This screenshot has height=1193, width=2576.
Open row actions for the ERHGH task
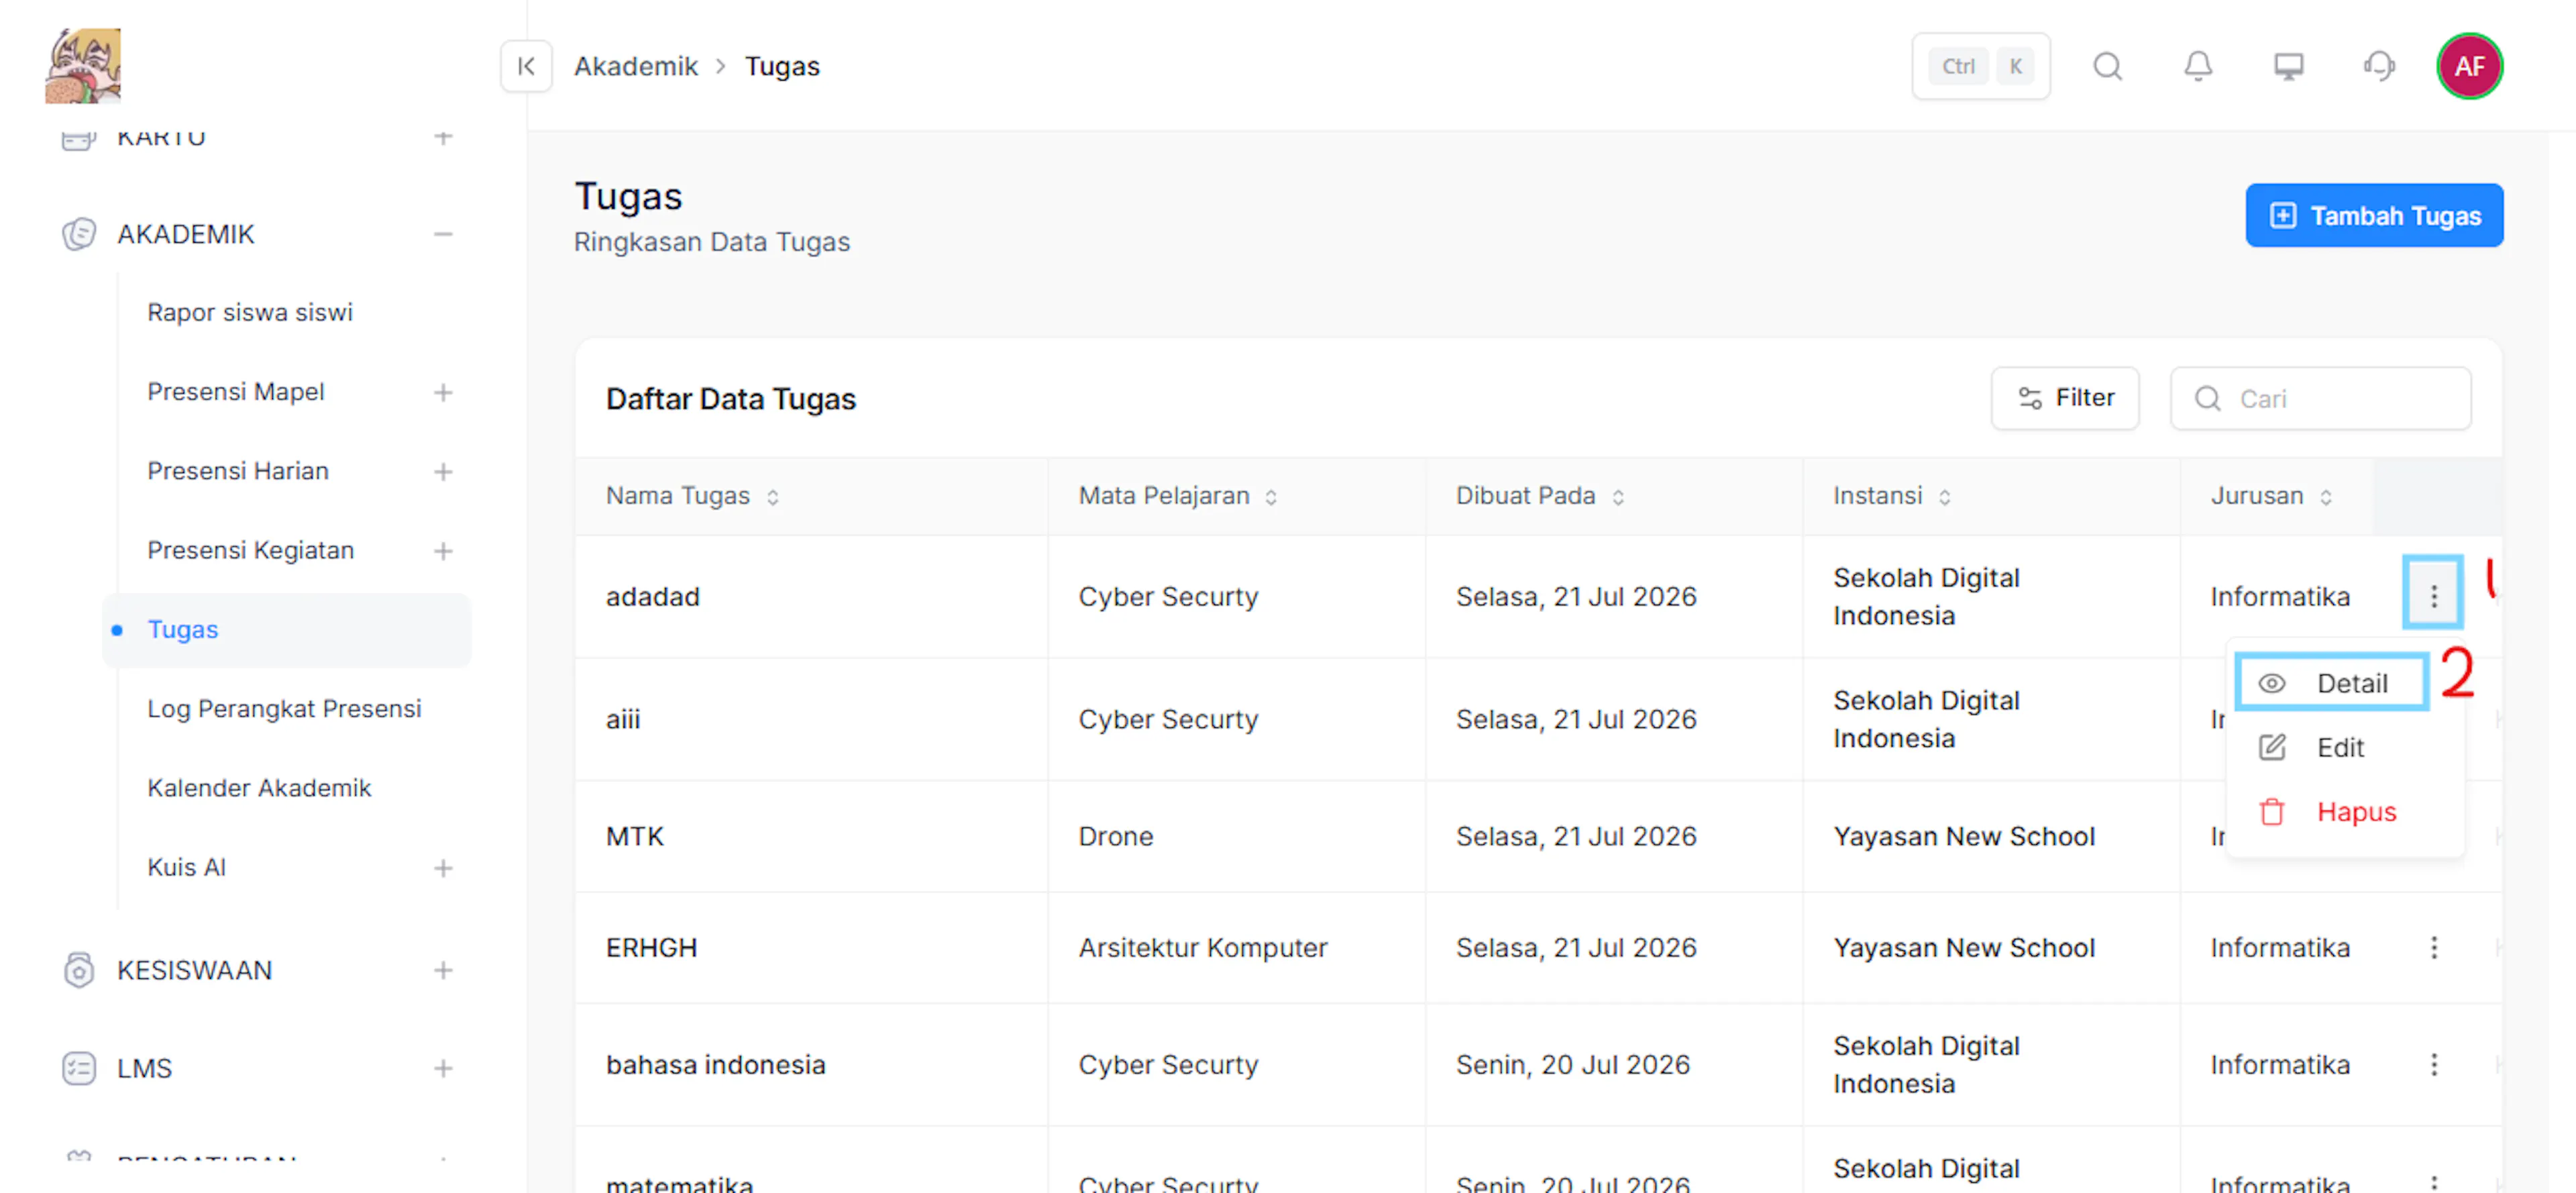pyautogui.click(x=2433, y=947)
